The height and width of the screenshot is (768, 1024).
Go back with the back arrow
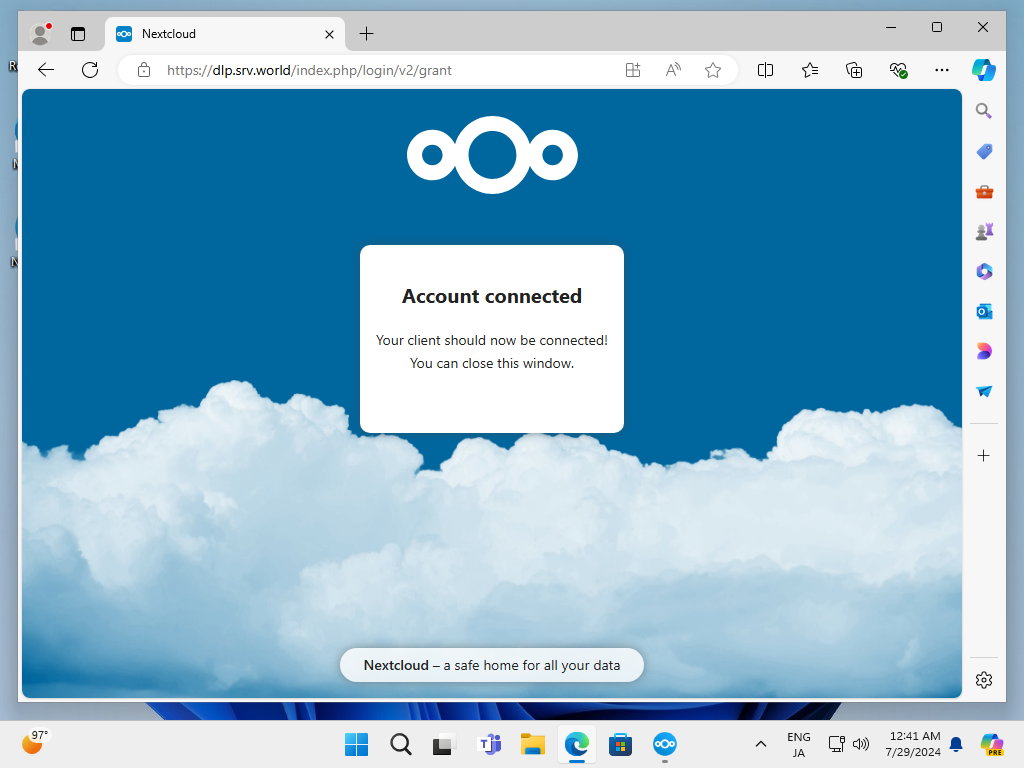click(46, 70)
